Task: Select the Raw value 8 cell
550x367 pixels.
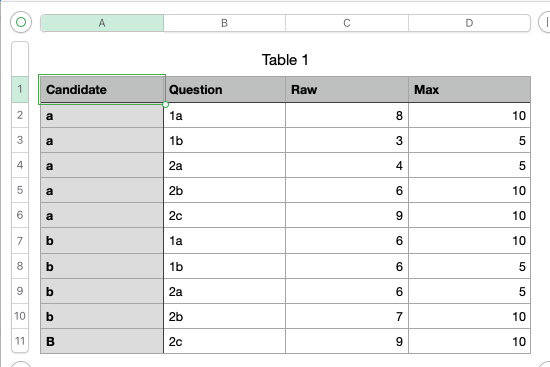Action: pos(347,115)
